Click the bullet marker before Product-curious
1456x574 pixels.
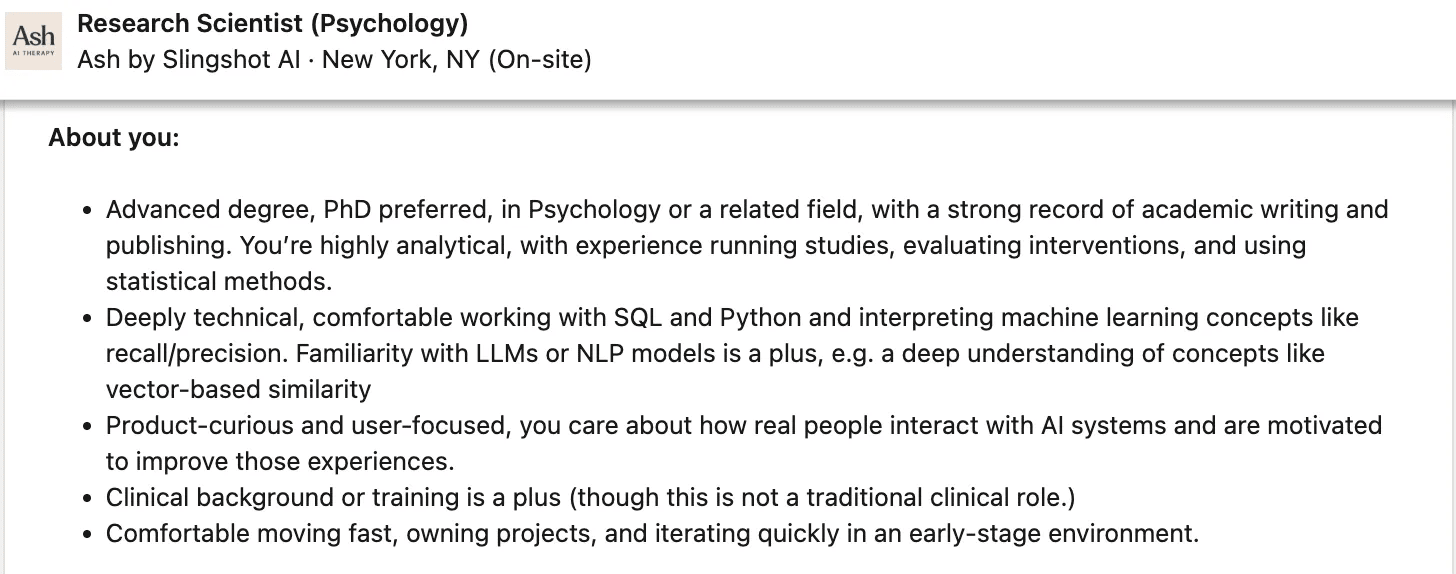click(x=87, y=426)
